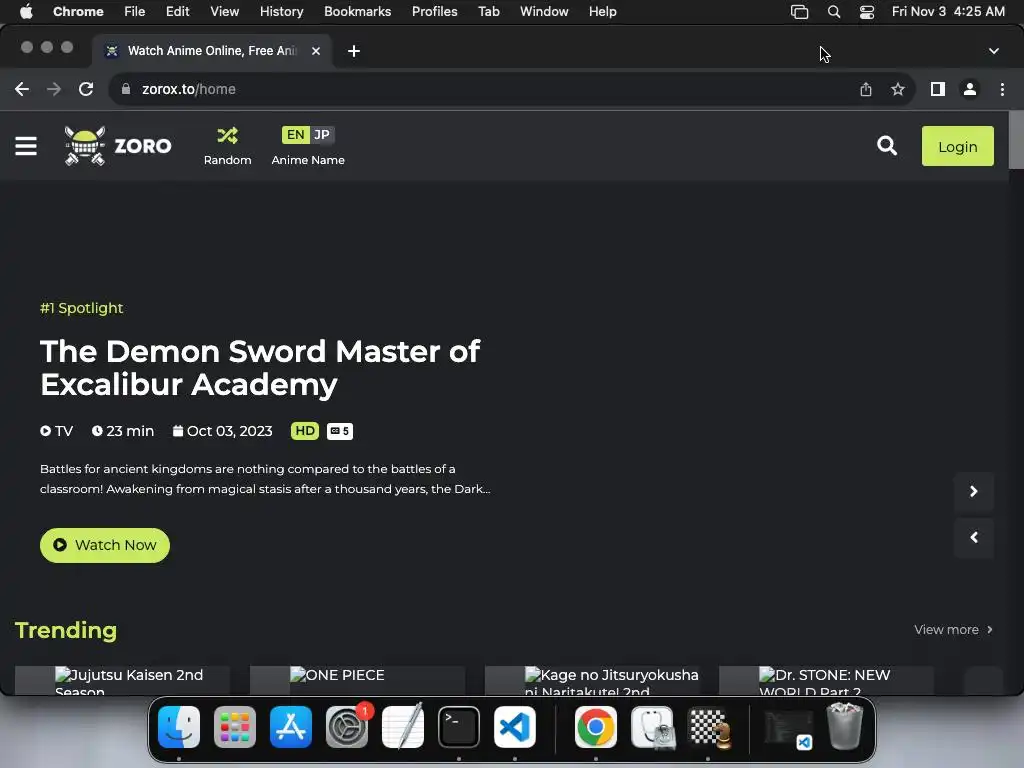Launch App Store from the dock
Screen dimensions: 1024x768
[291, 727]
